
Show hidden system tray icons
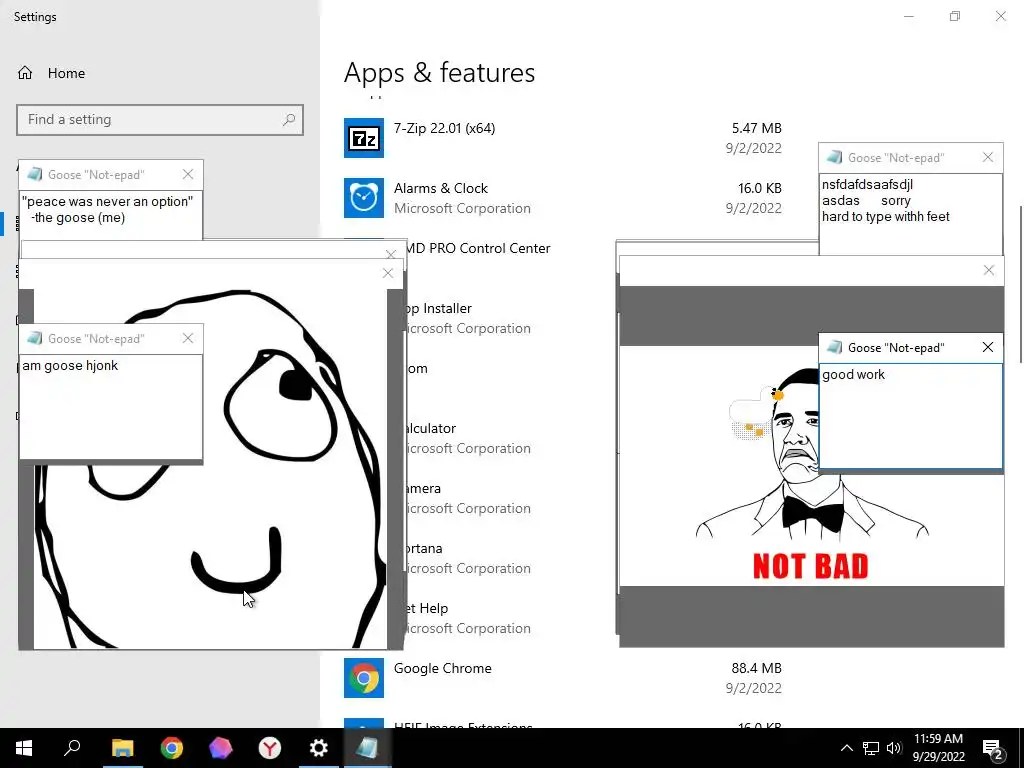[x=846, y=748]
